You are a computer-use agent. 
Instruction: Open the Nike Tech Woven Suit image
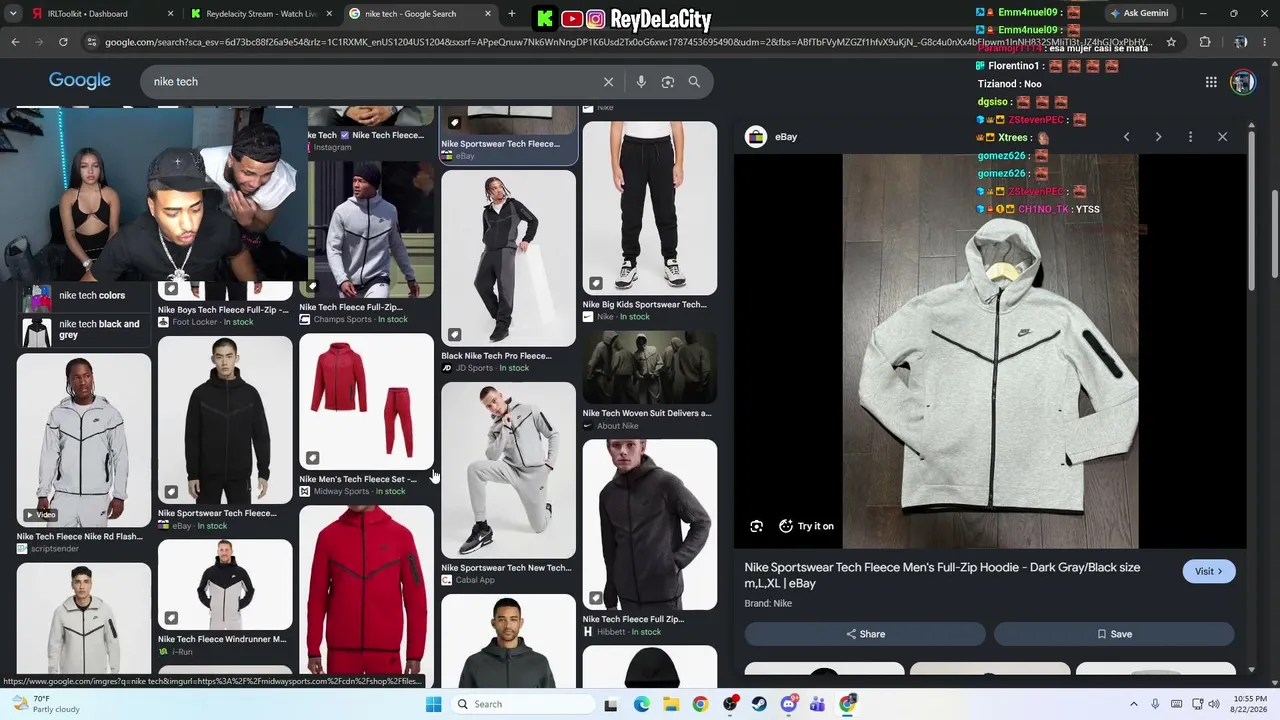650,367
